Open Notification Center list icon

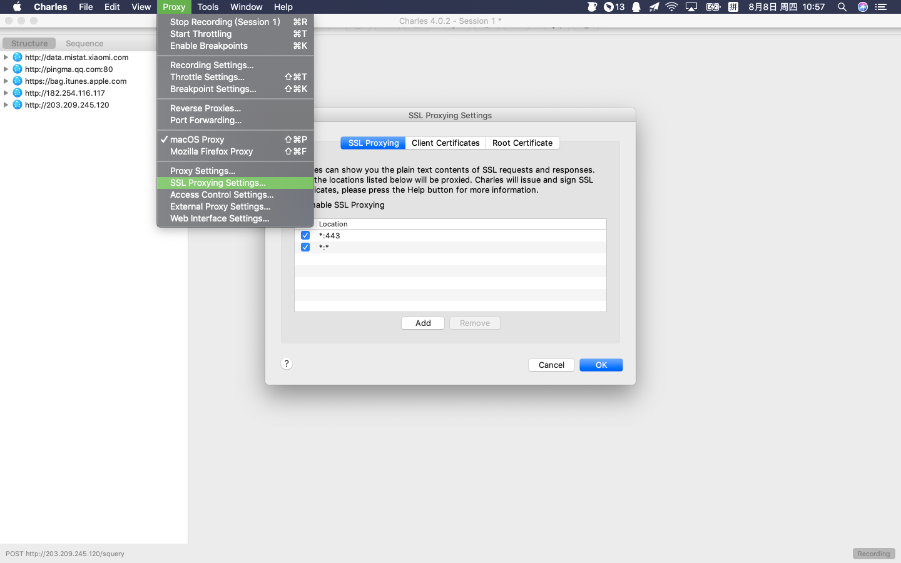(881, 7)
